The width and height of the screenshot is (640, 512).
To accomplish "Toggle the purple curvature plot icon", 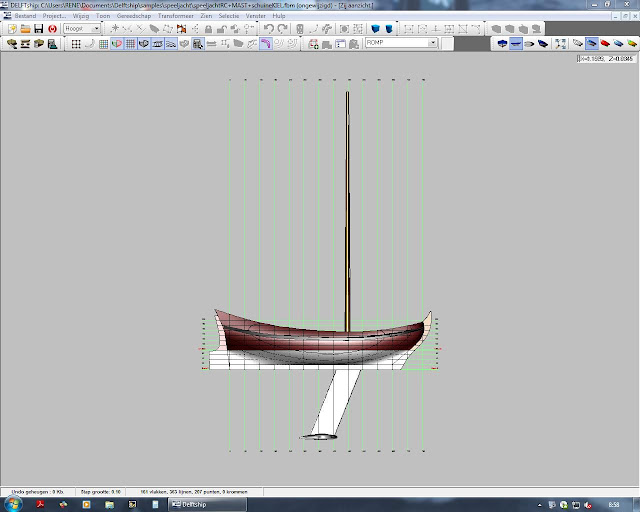I will tap(266, 44).
